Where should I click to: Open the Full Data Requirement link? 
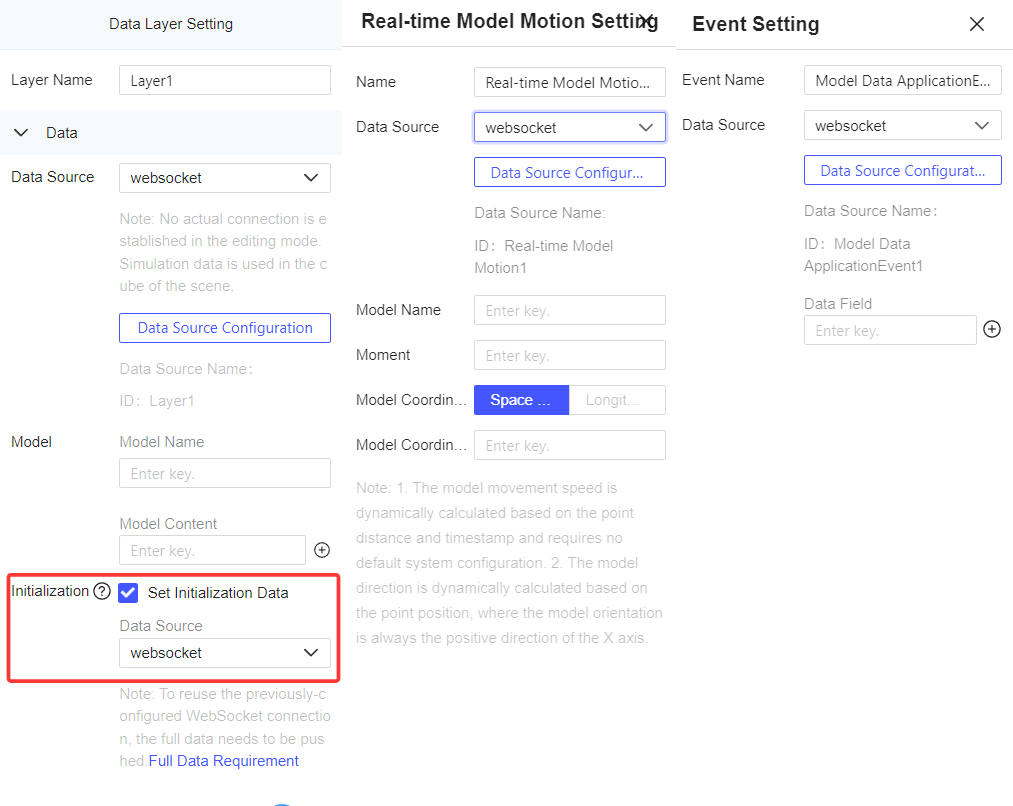click(224, 761)
